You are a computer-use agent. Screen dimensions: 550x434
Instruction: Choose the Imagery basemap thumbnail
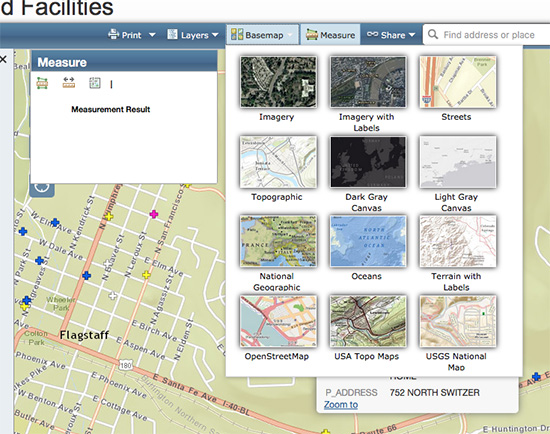(x=278, y=82)
